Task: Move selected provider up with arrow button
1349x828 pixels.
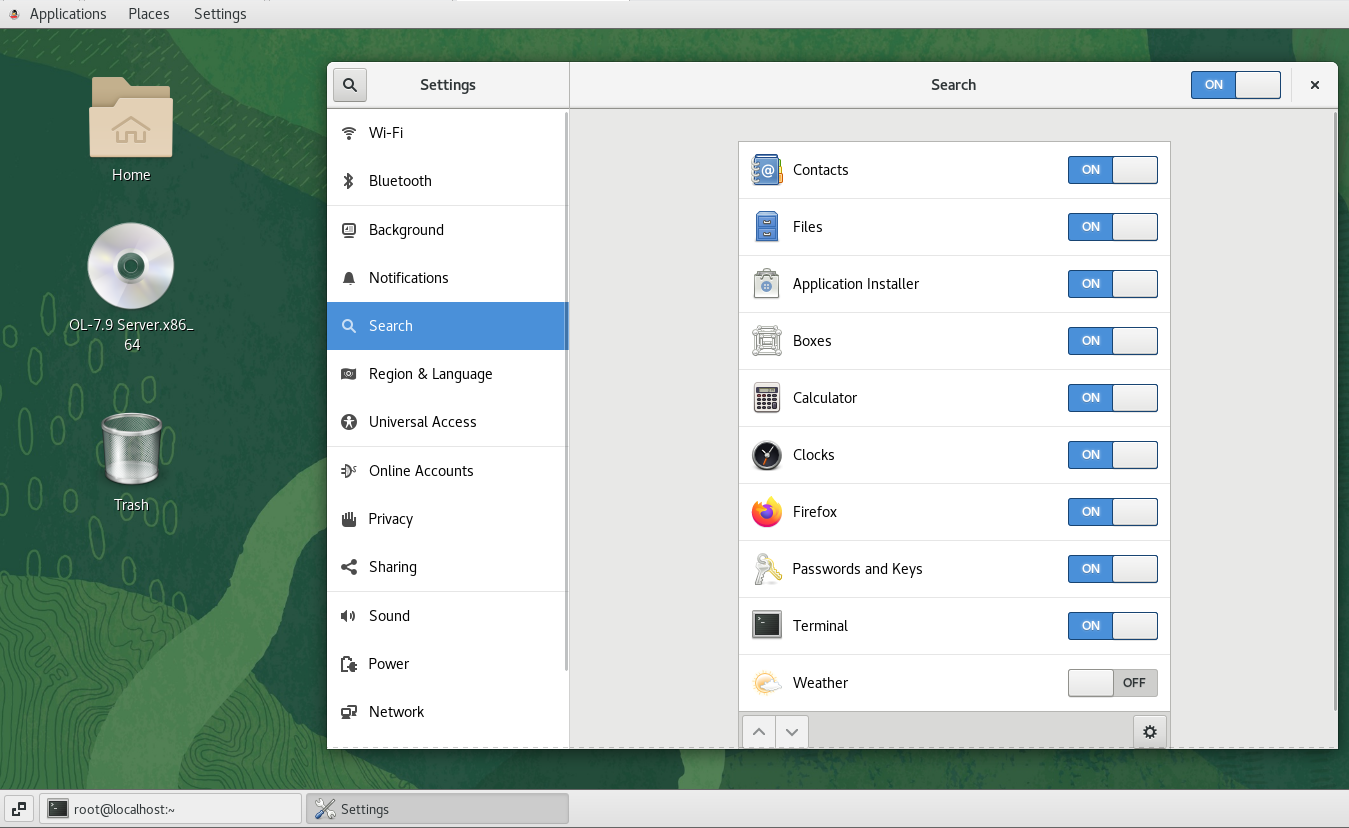Action: pyautogui.click(x=759, y=732)
